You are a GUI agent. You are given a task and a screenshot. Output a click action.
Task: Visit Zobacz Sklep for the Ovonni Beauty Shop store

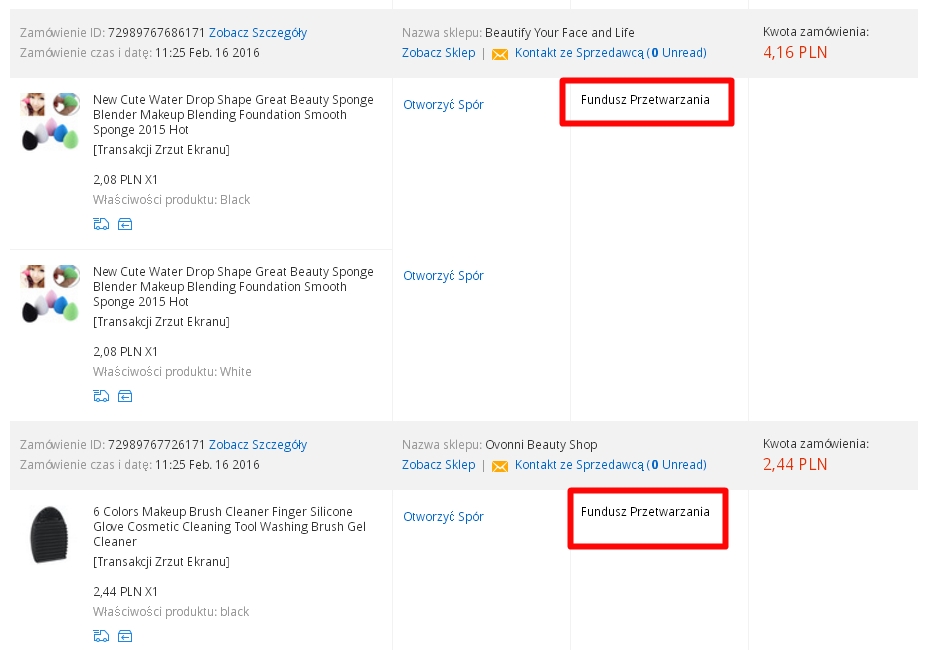pyautogui.click(x=438, y=465)
